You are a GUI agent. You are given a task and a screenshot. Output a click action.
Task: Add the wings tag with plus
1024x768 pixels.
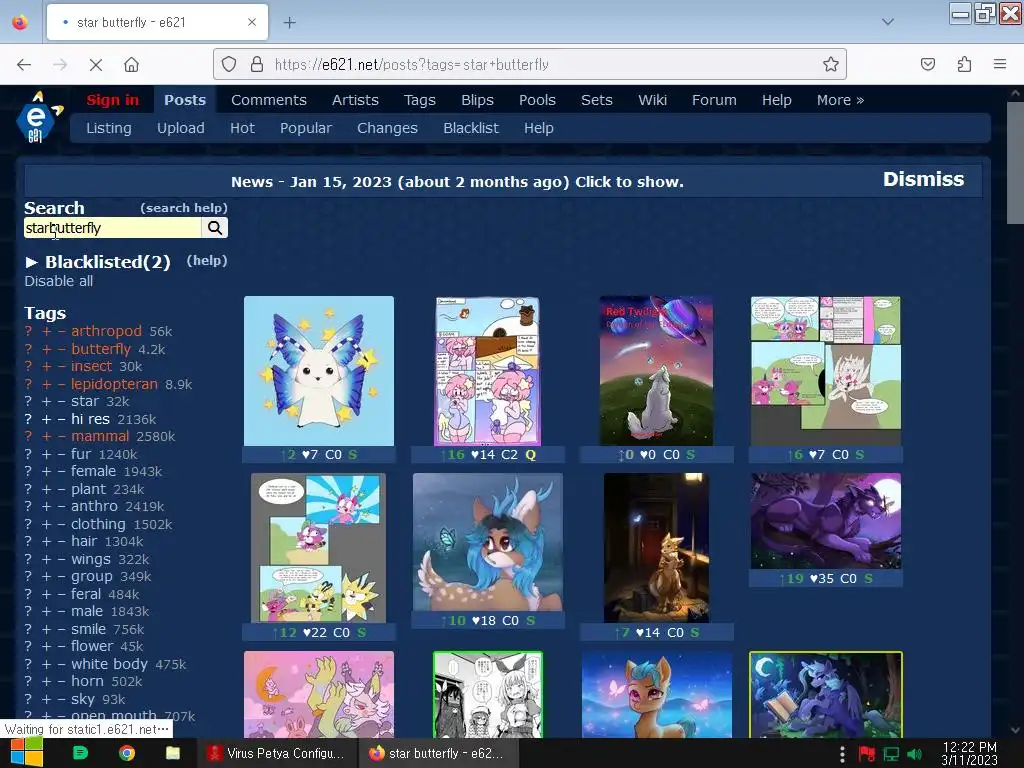point(46,559)
